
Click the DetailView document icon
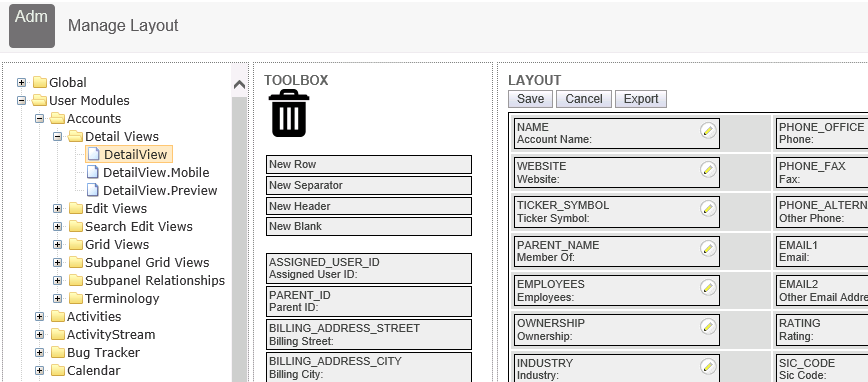94,154
